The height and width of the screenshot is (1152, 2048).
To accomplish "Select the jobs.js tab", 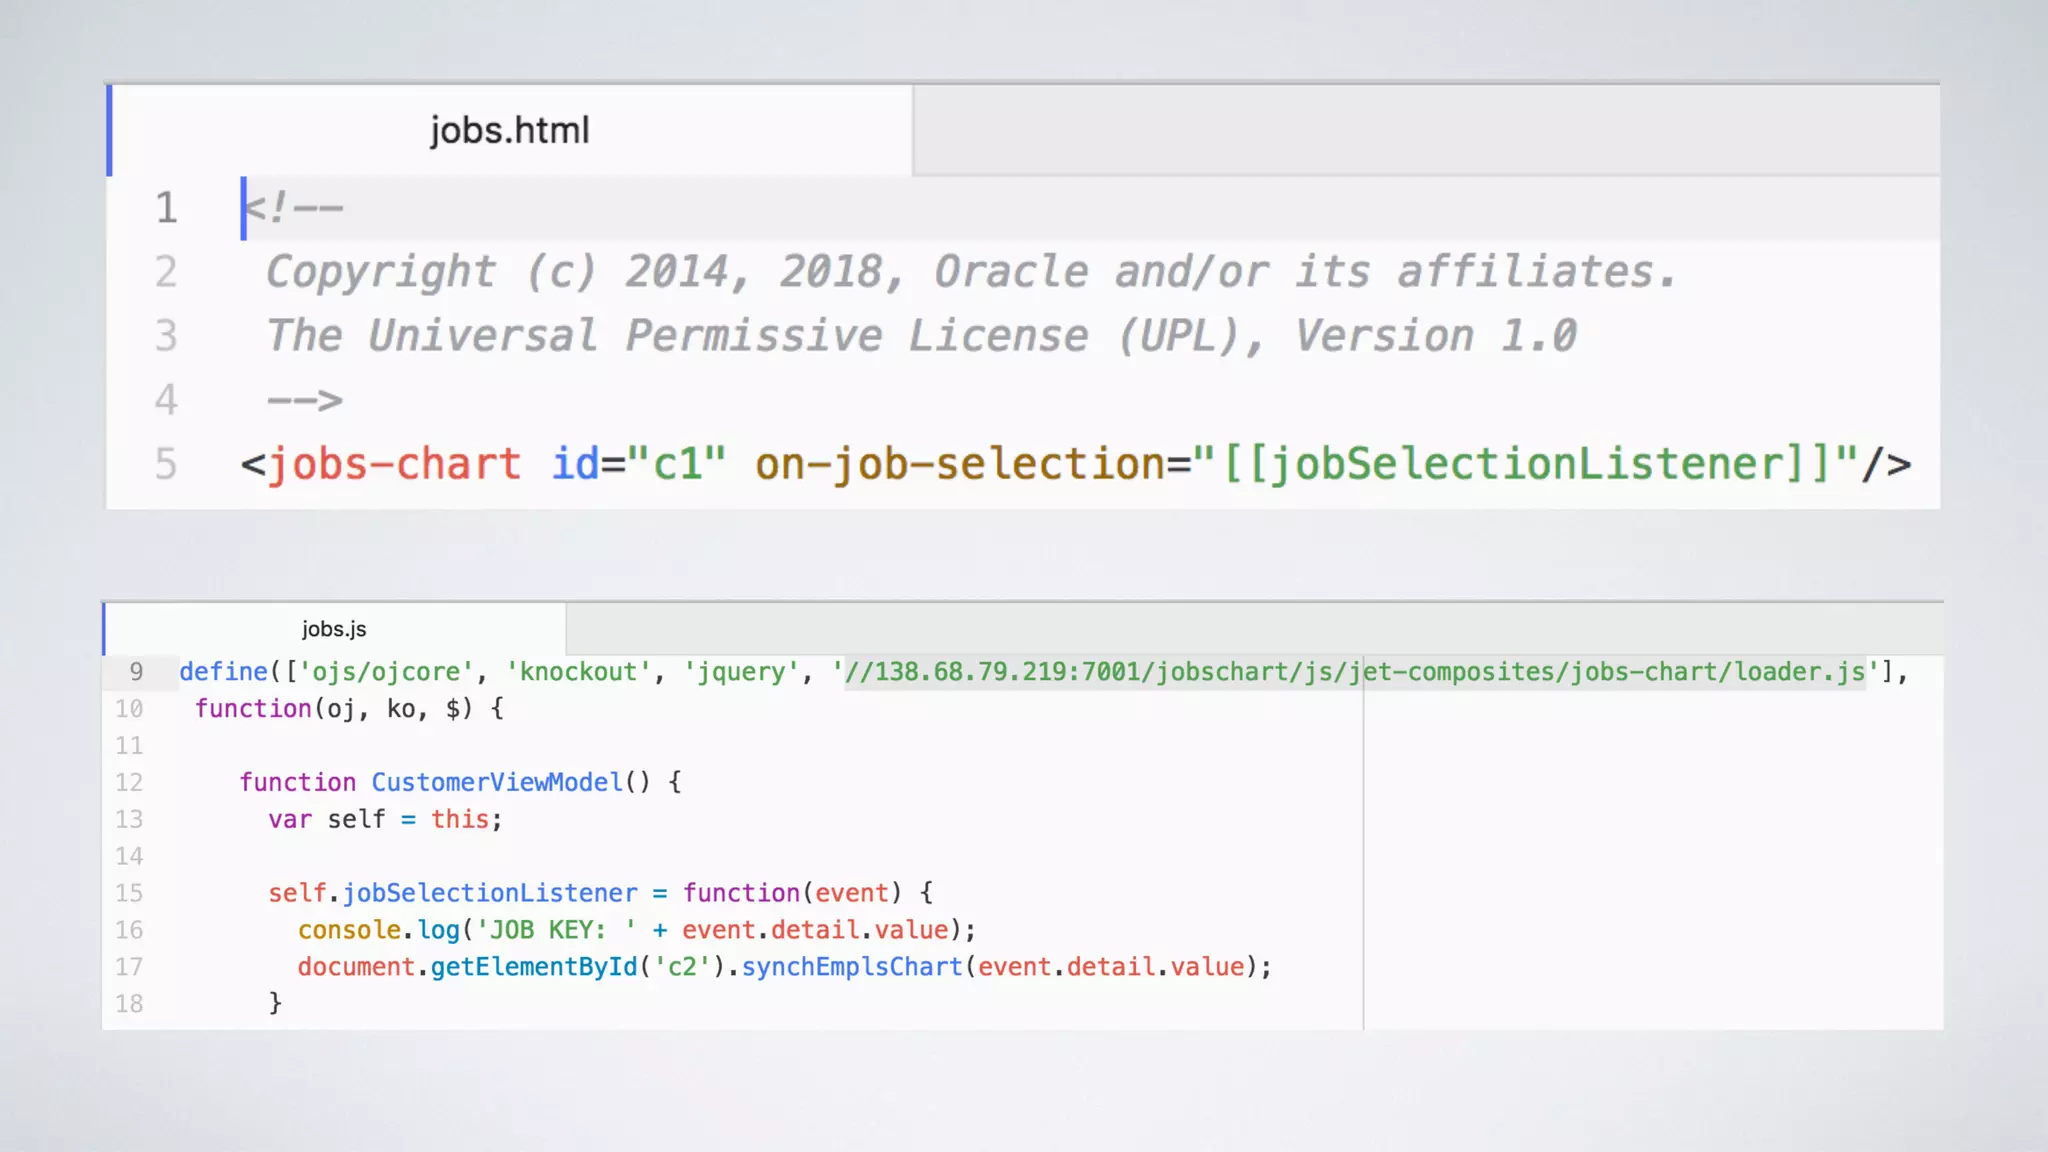I will tap(334, 629).
